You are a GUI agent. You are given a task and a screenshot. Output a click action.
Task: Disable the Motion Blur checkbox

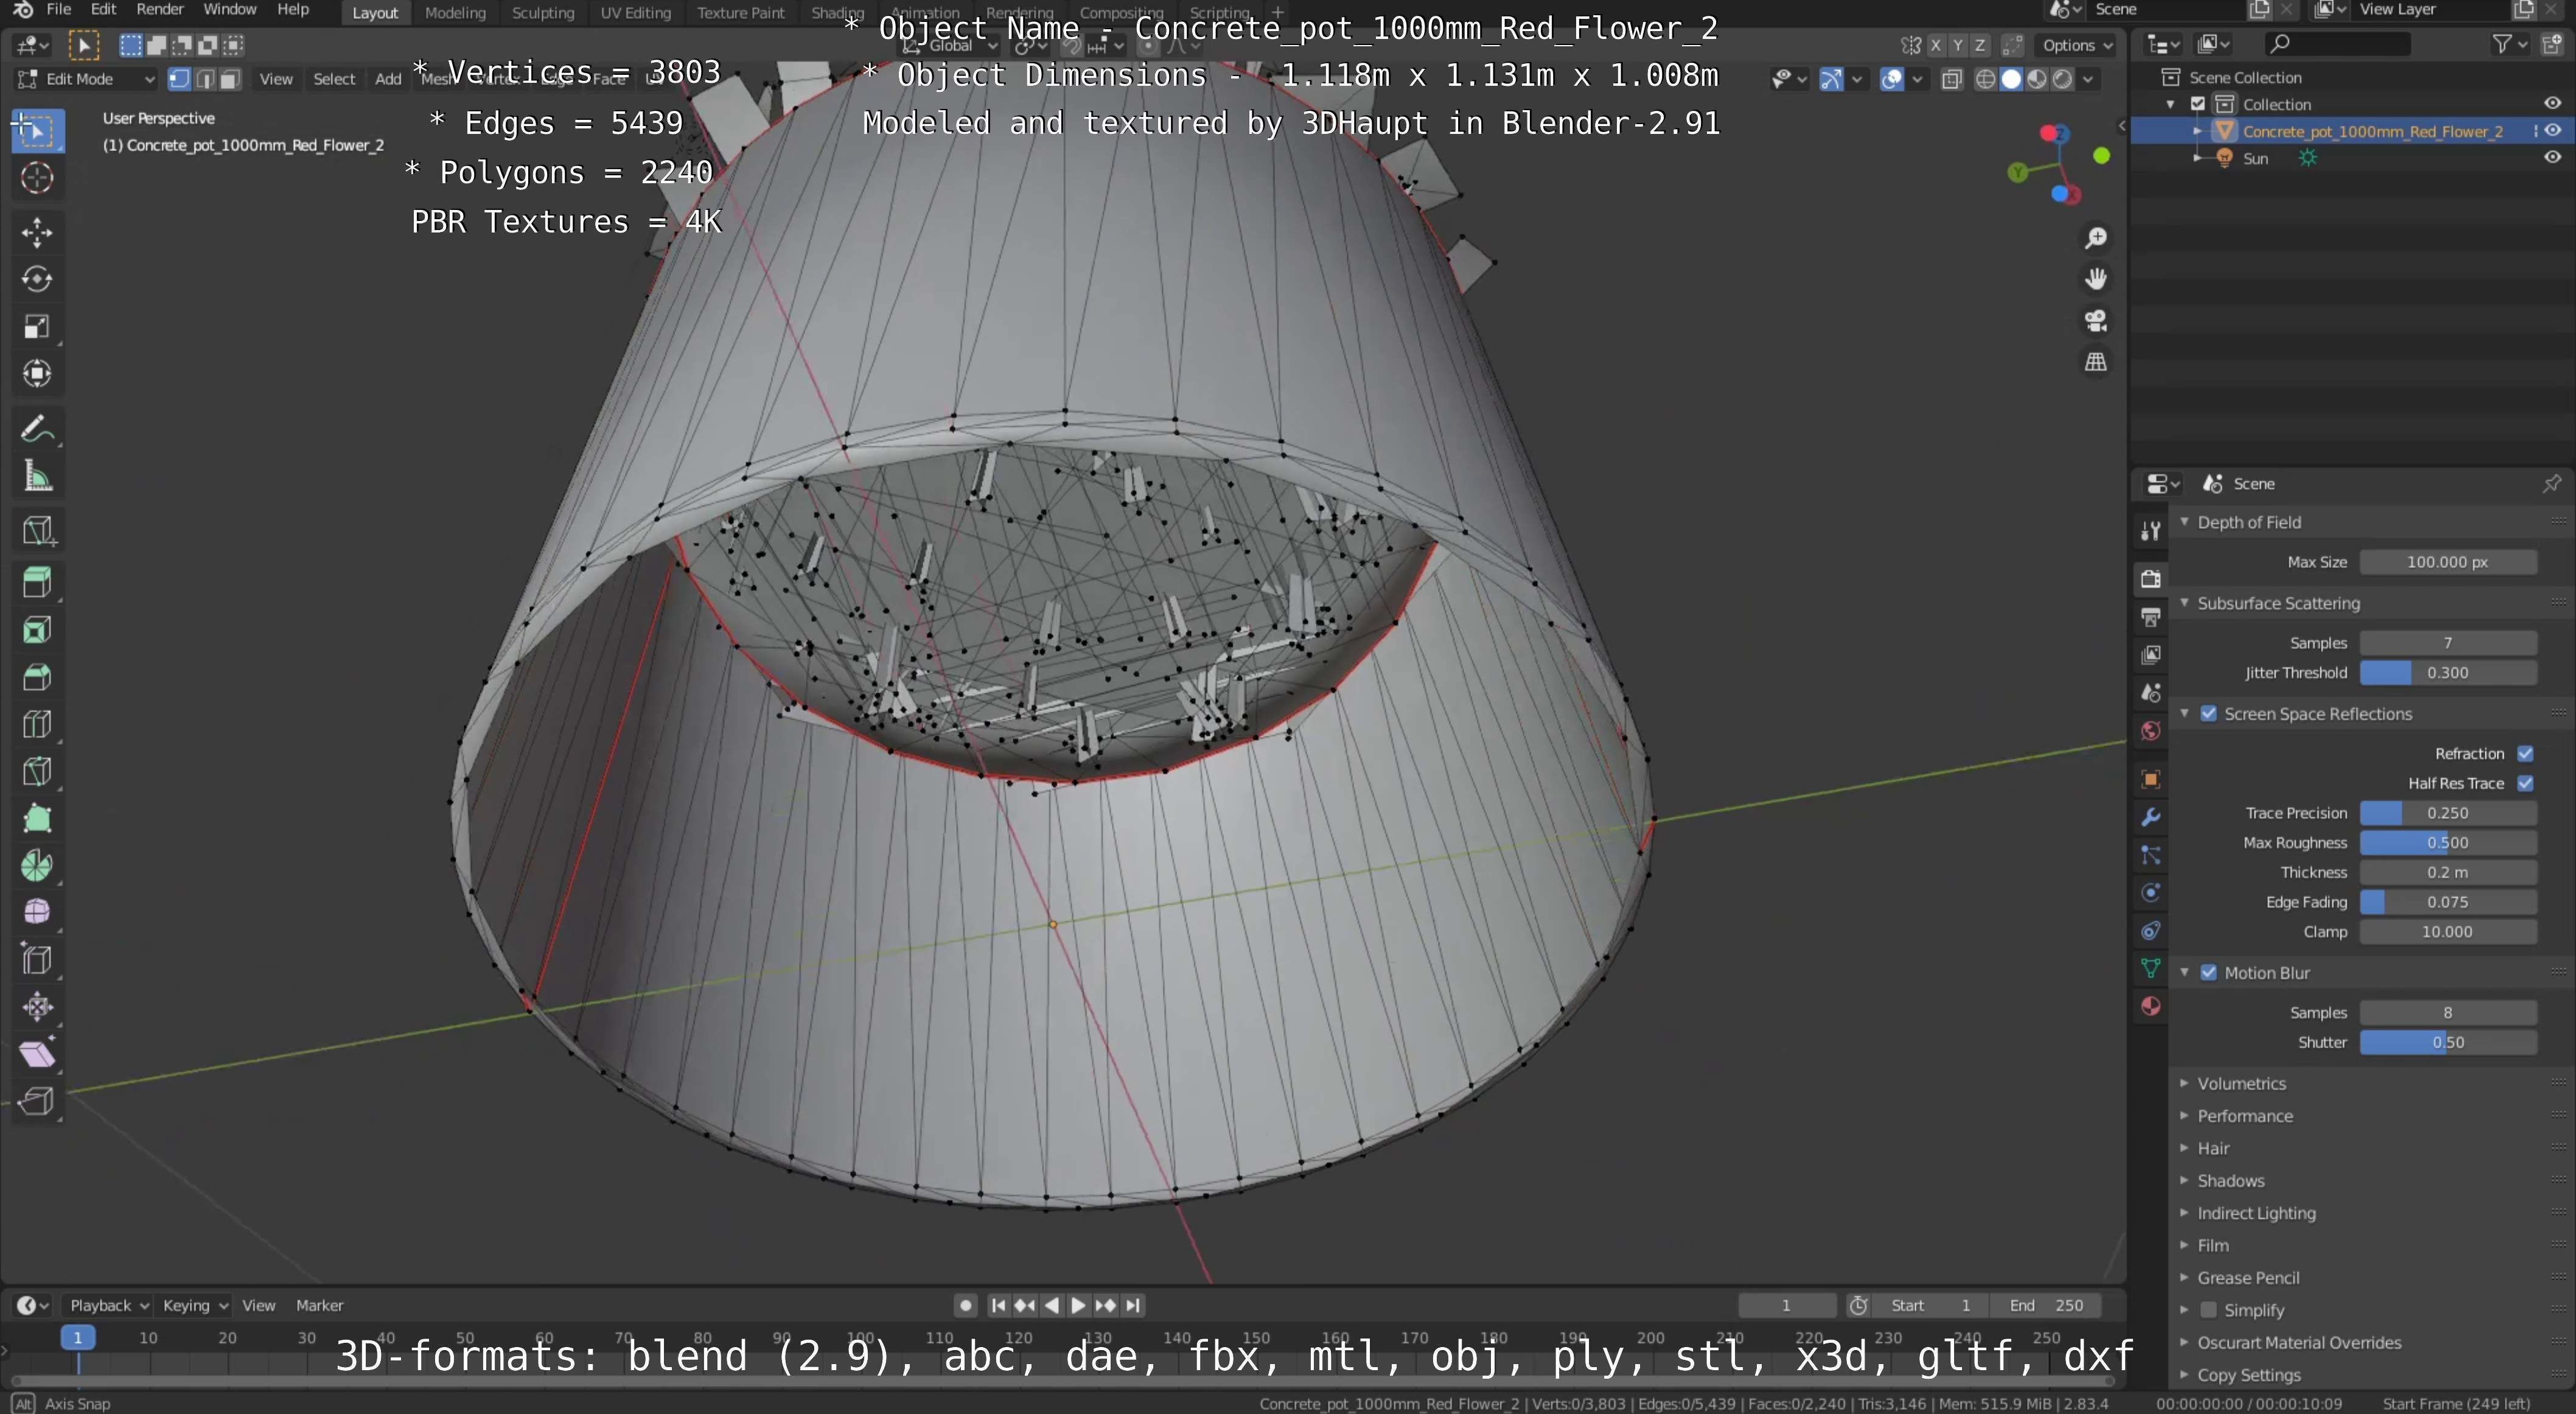point(2209,973)
